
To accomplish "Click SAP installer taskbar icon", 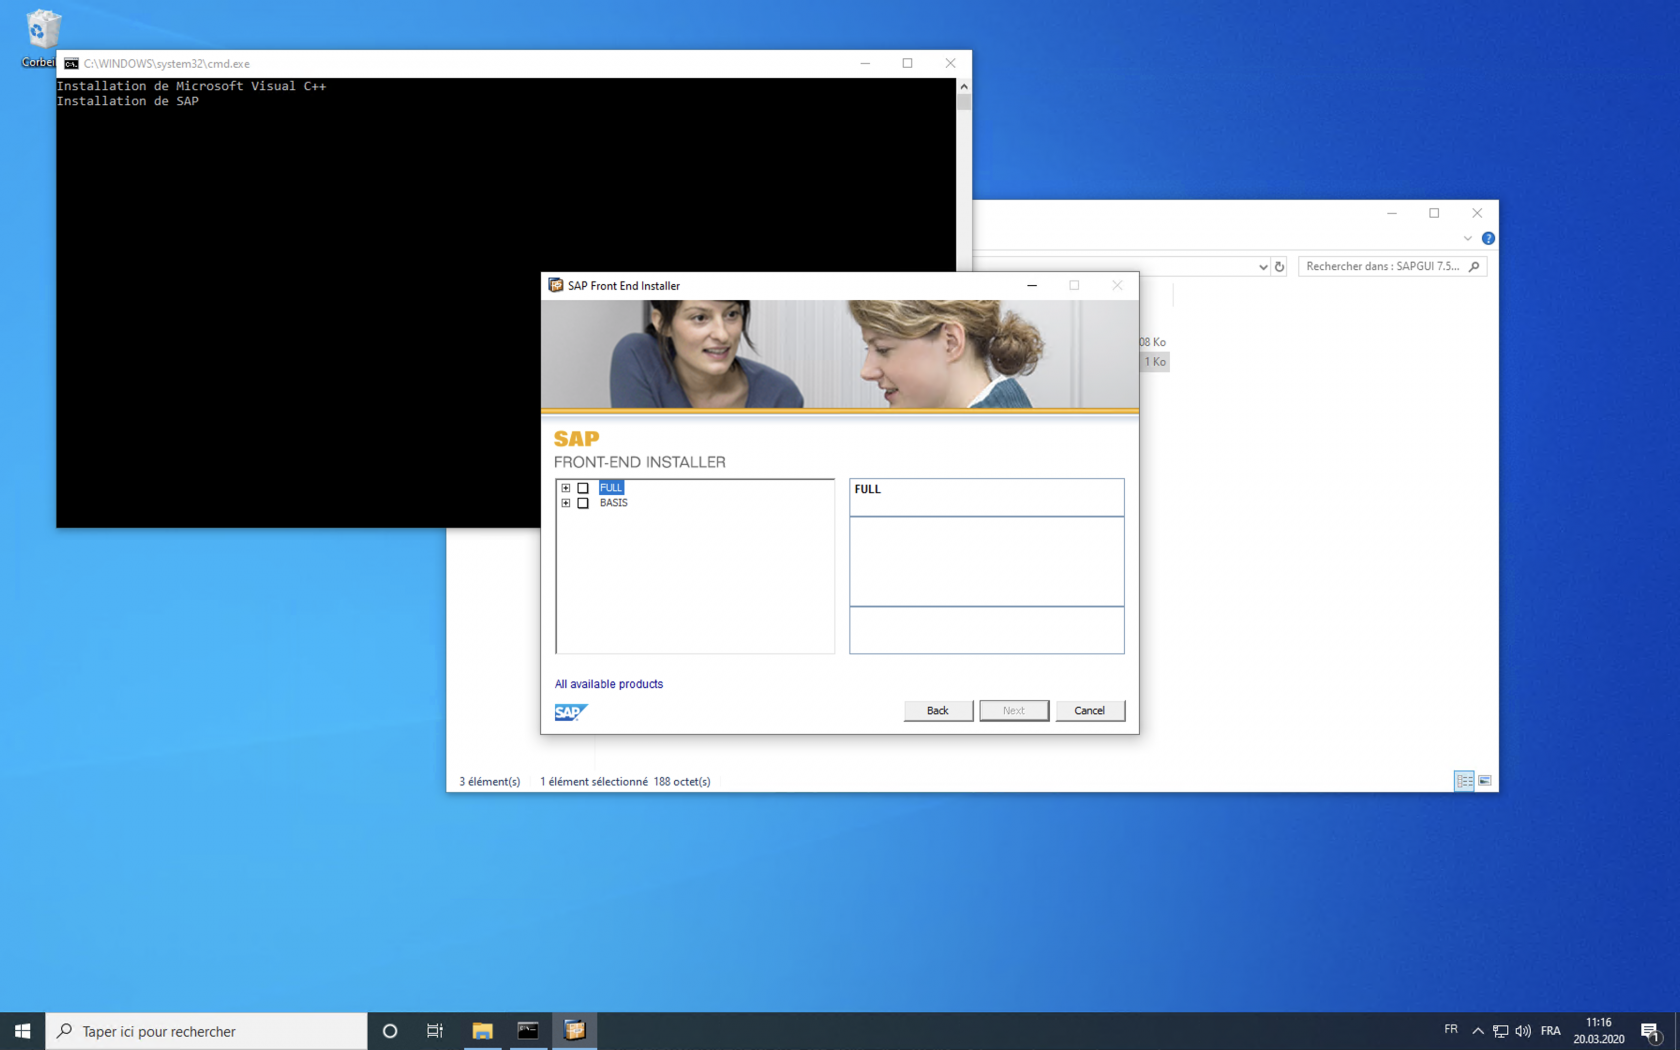I will tap(575, 1031).
